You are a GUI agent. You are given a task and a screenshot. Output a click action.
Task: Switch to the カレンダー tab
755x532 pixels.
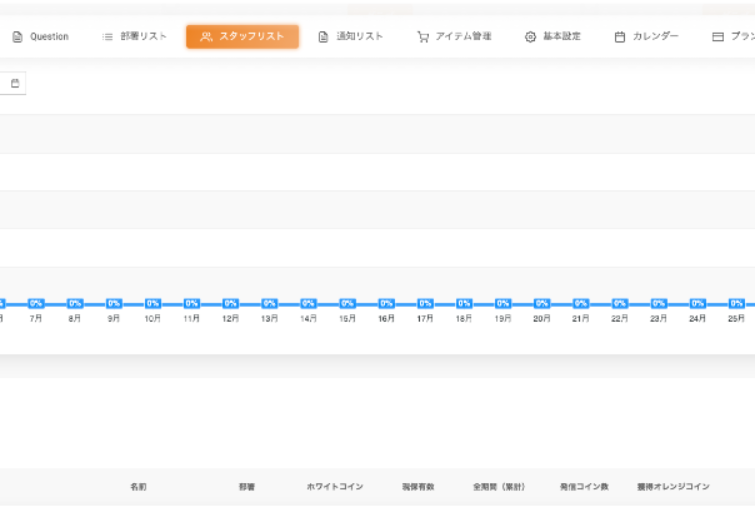pos(646,37)
